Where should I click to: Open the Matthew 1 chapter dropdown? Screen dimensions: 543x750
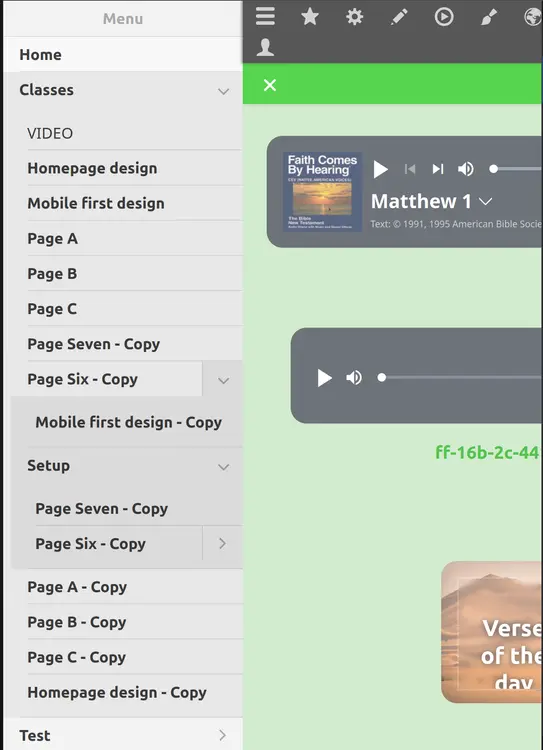[x=486, y=202]
